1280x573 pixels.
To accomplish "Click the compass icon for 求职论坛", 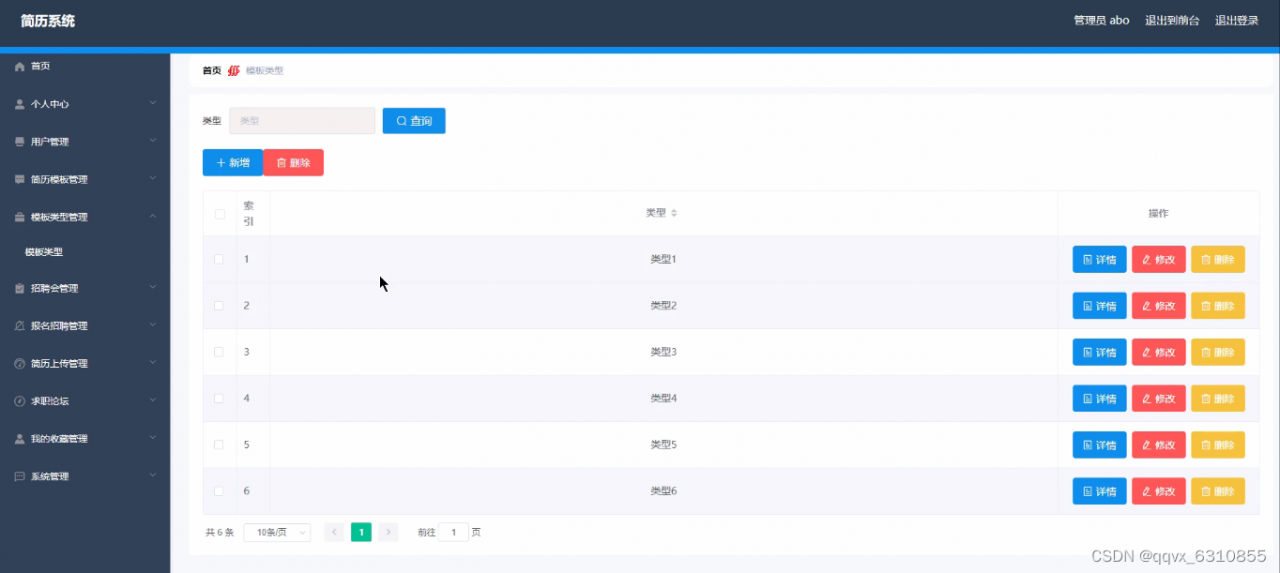I will click(x=19, y=401).
